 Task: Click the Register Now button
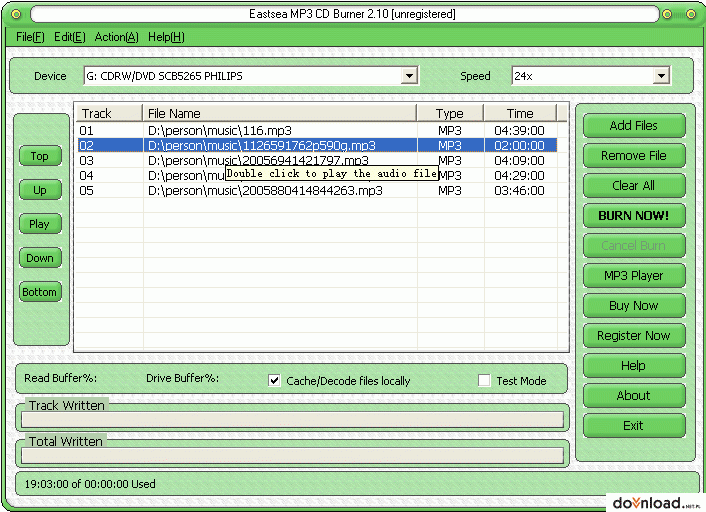pos(634,335)
